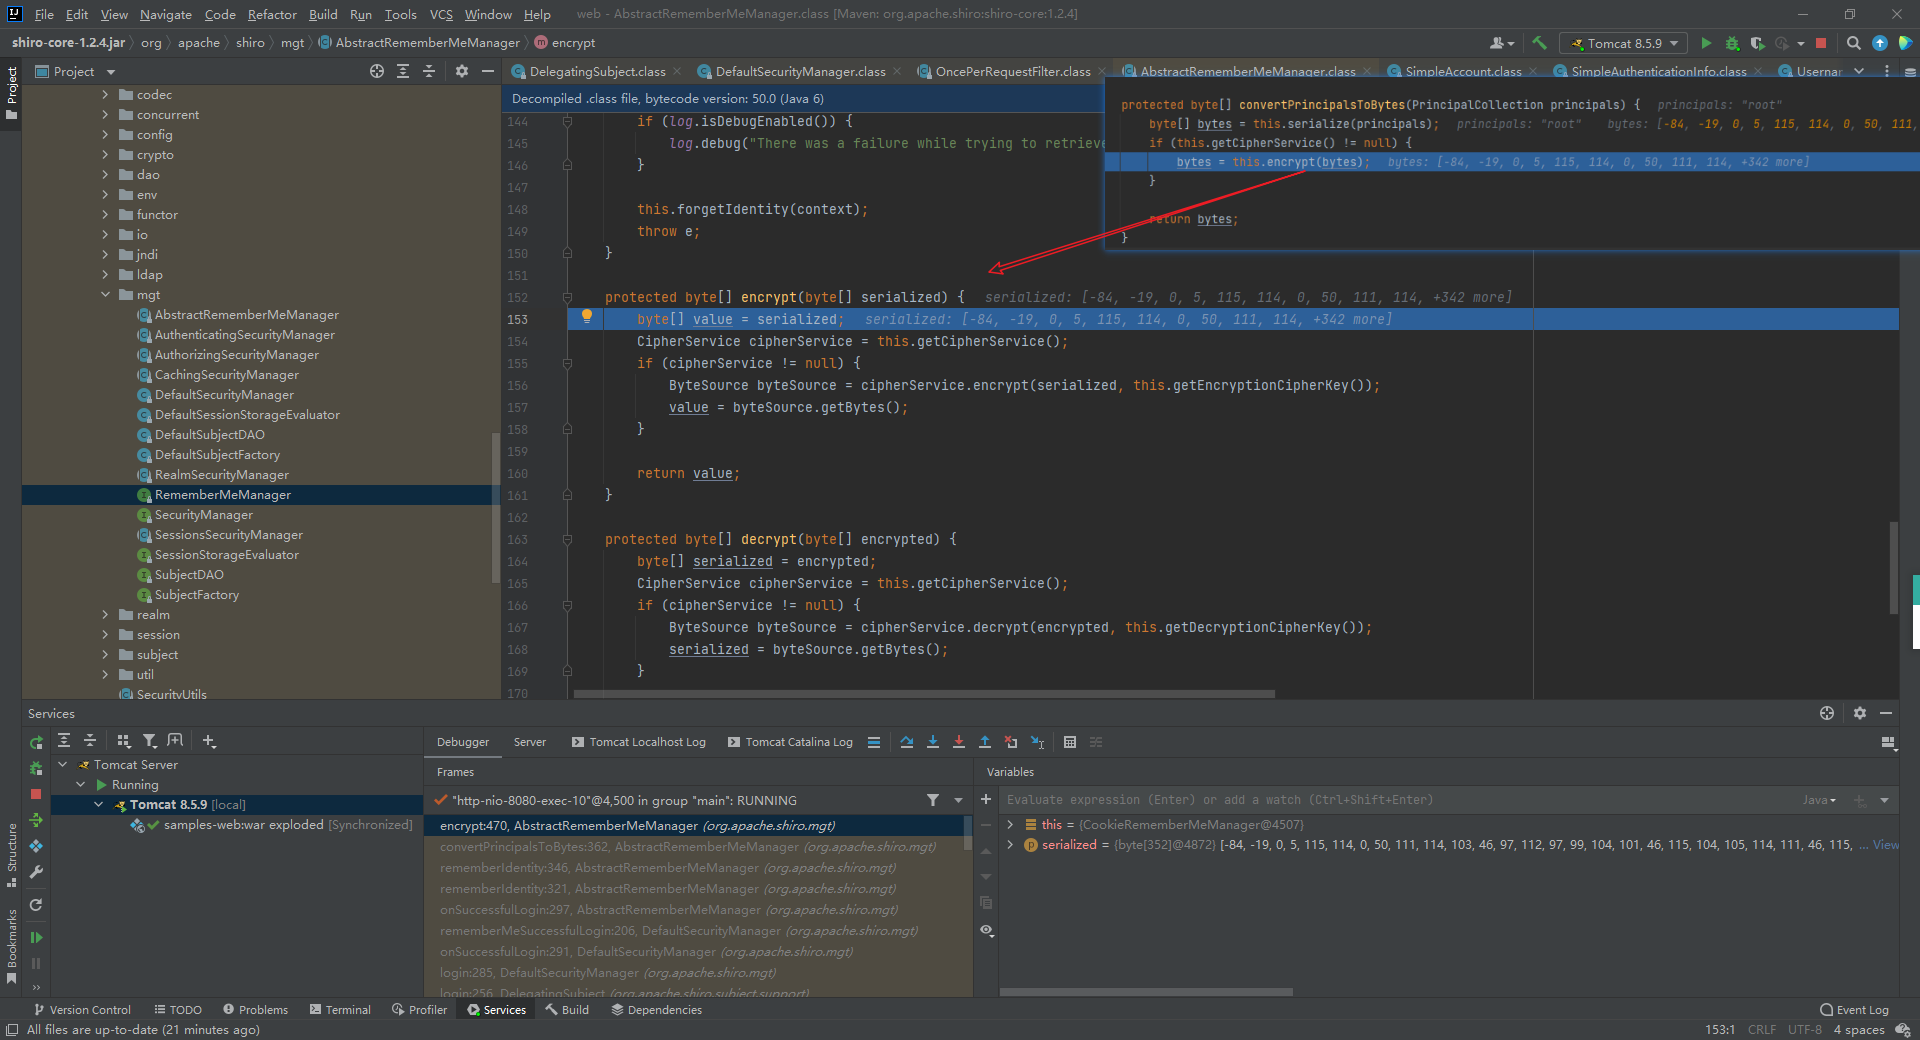The image size is (1920, 1040).
Task: Expand the 'serialized' variable node
Action: pos(1010,845)
